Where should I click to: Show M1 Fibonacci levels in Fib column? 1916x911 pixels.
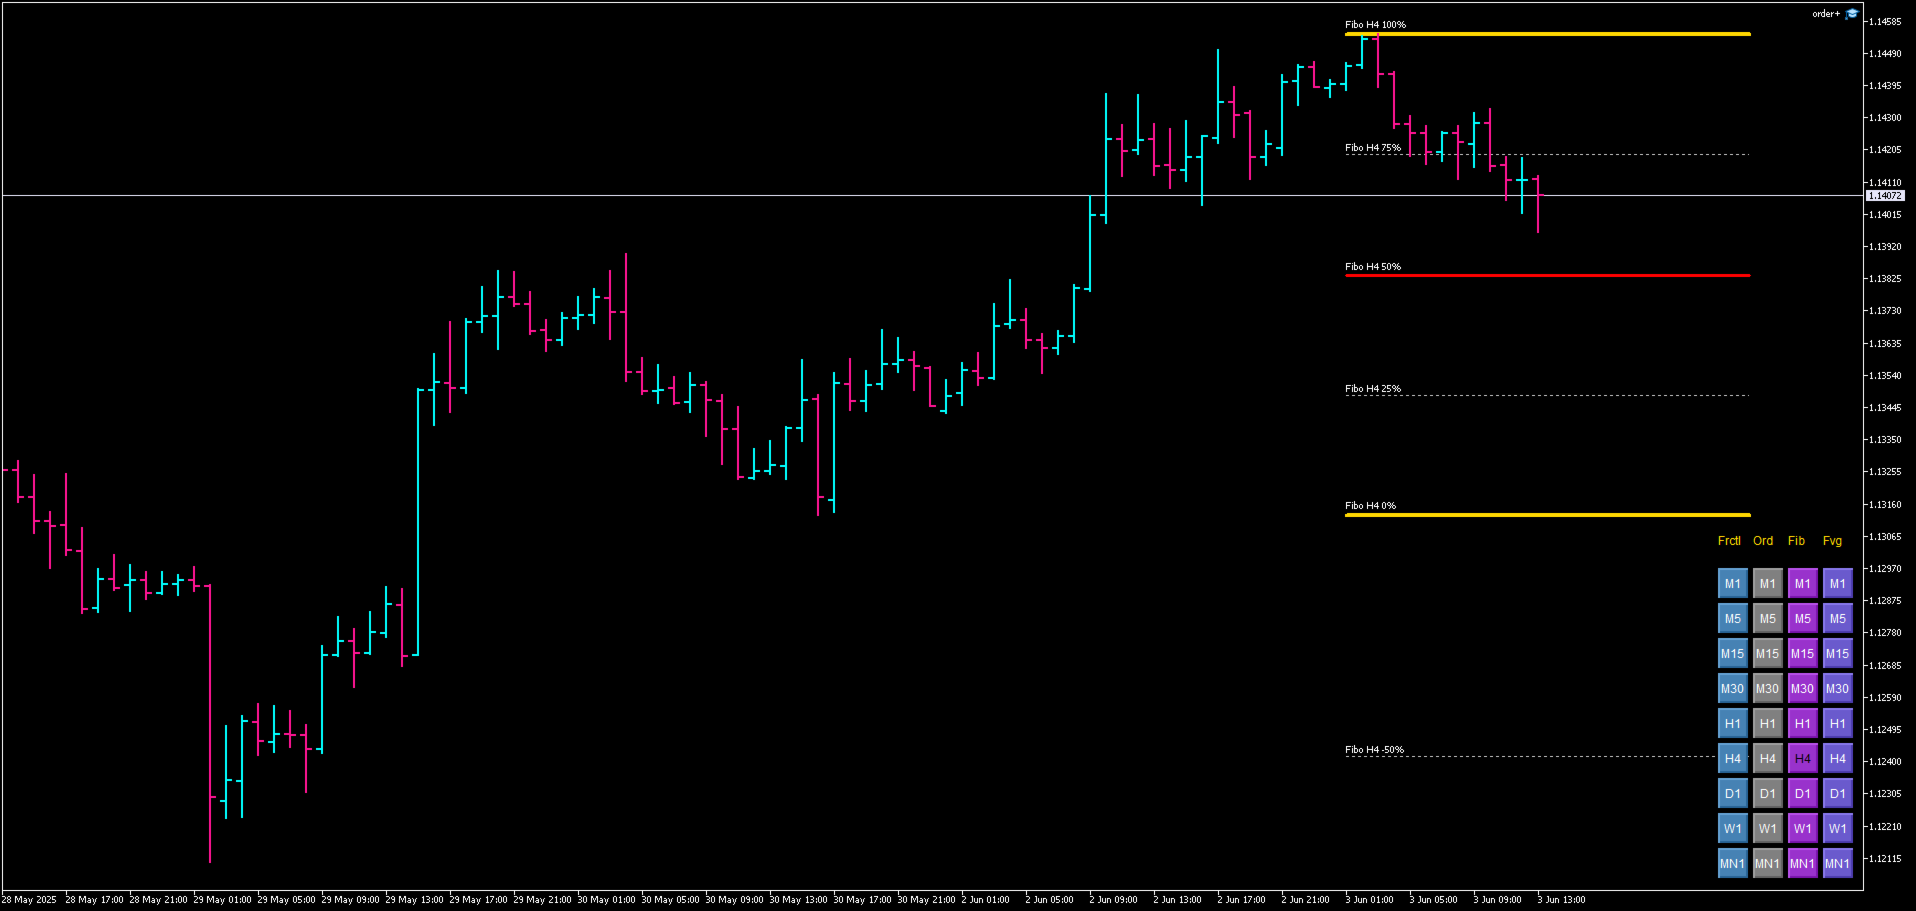click(x=1802, y=584)
